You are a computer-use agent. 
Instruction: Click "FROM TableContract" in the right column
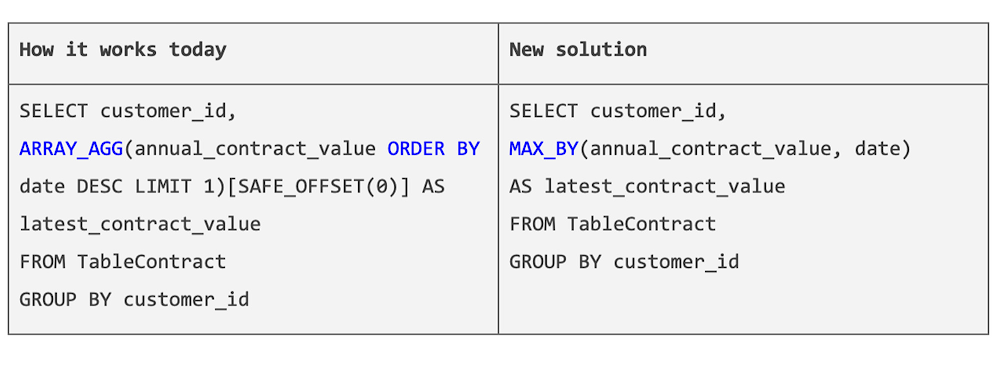click(612, 224)
